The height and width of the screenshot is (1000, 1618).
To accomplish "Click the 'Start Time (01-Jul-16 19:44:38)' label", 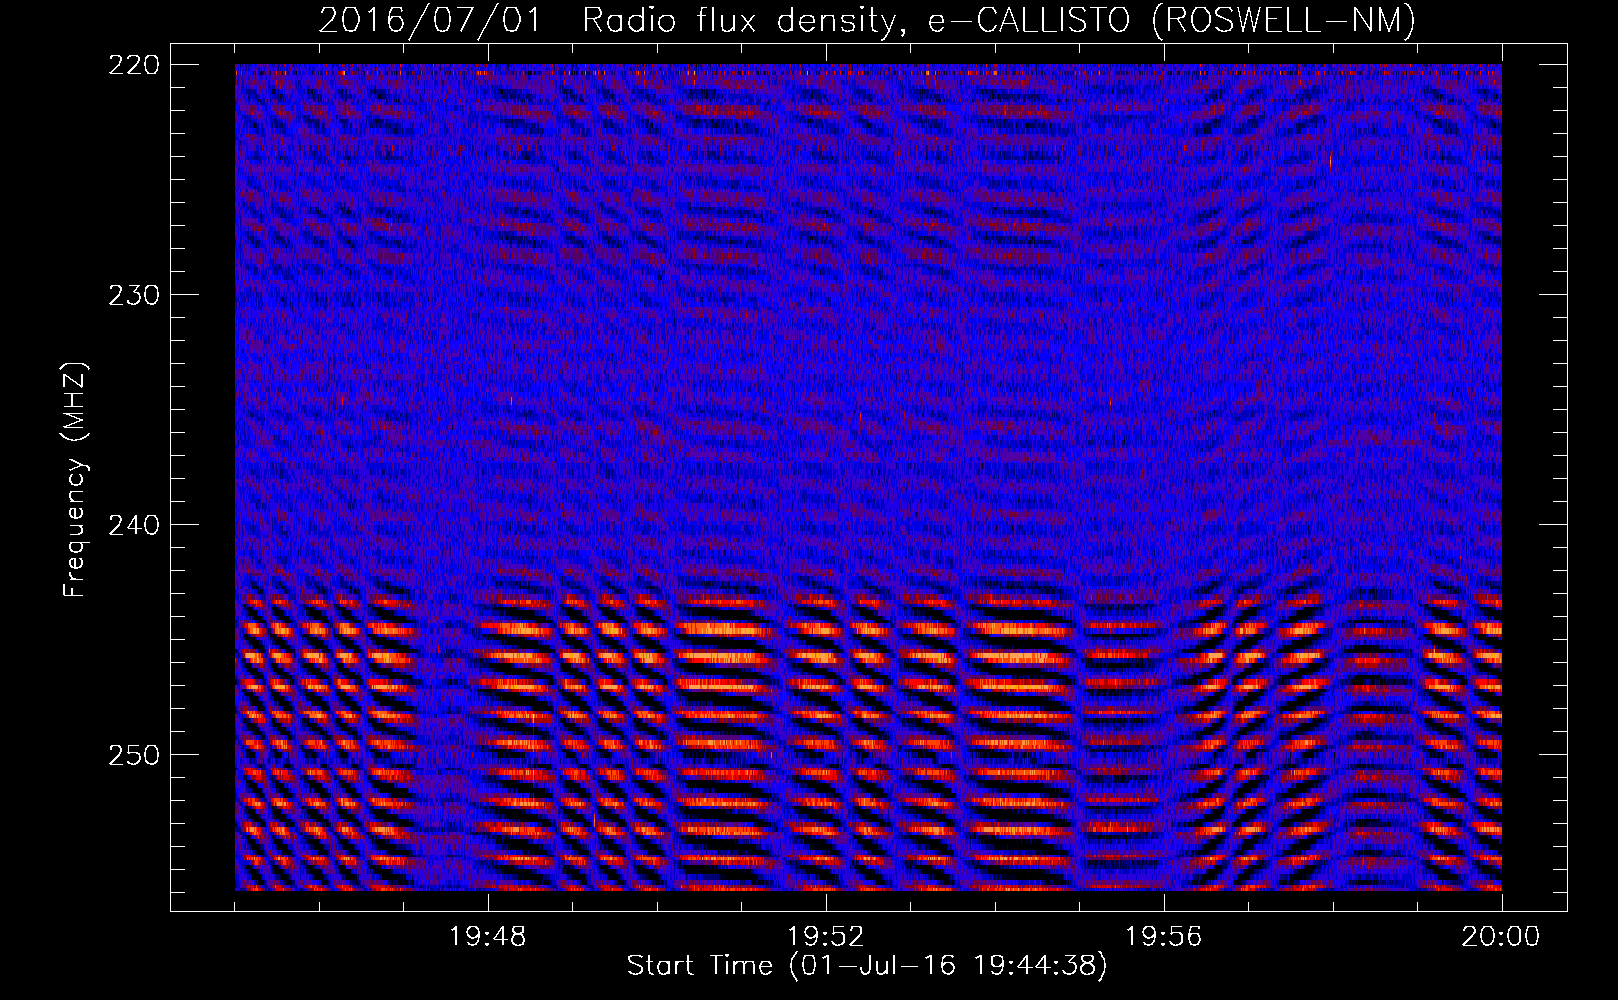I will tap(867, 966).
